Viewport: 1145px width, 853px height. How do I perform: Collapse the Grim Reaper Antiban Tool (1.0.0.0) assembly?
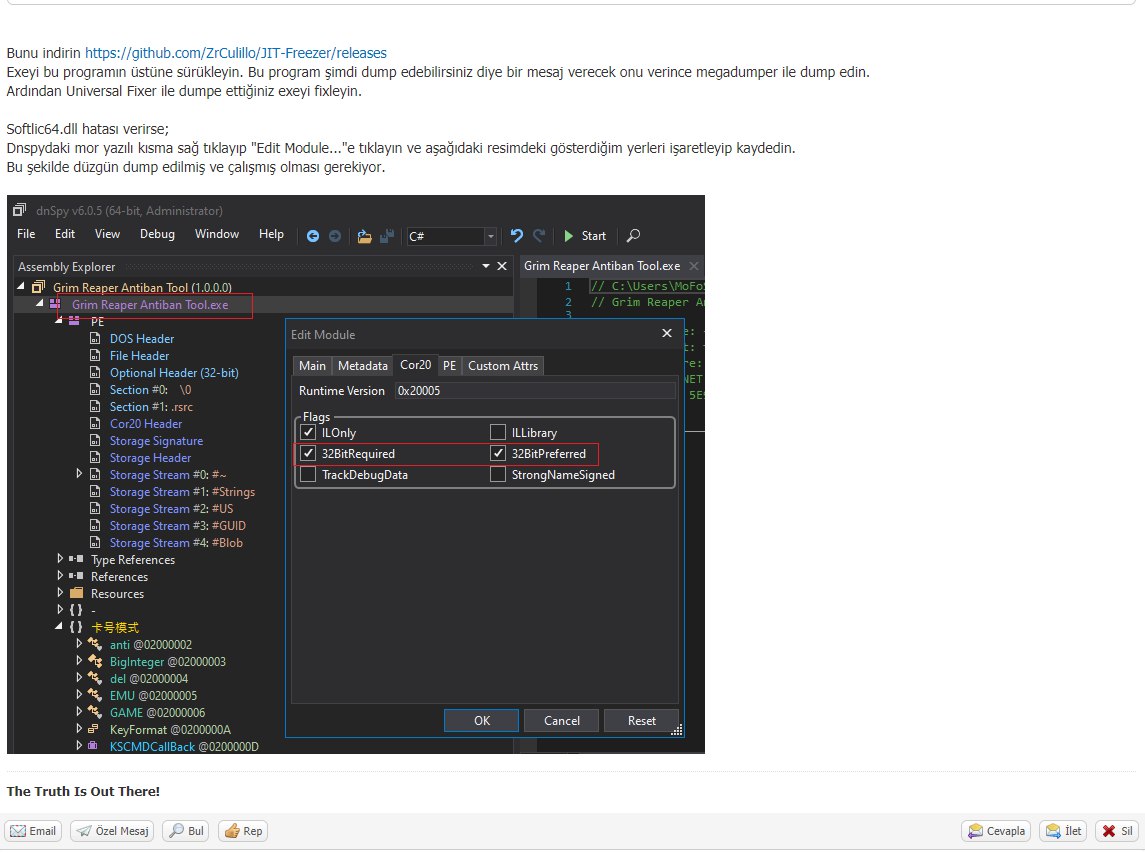(x=21, y=286)
